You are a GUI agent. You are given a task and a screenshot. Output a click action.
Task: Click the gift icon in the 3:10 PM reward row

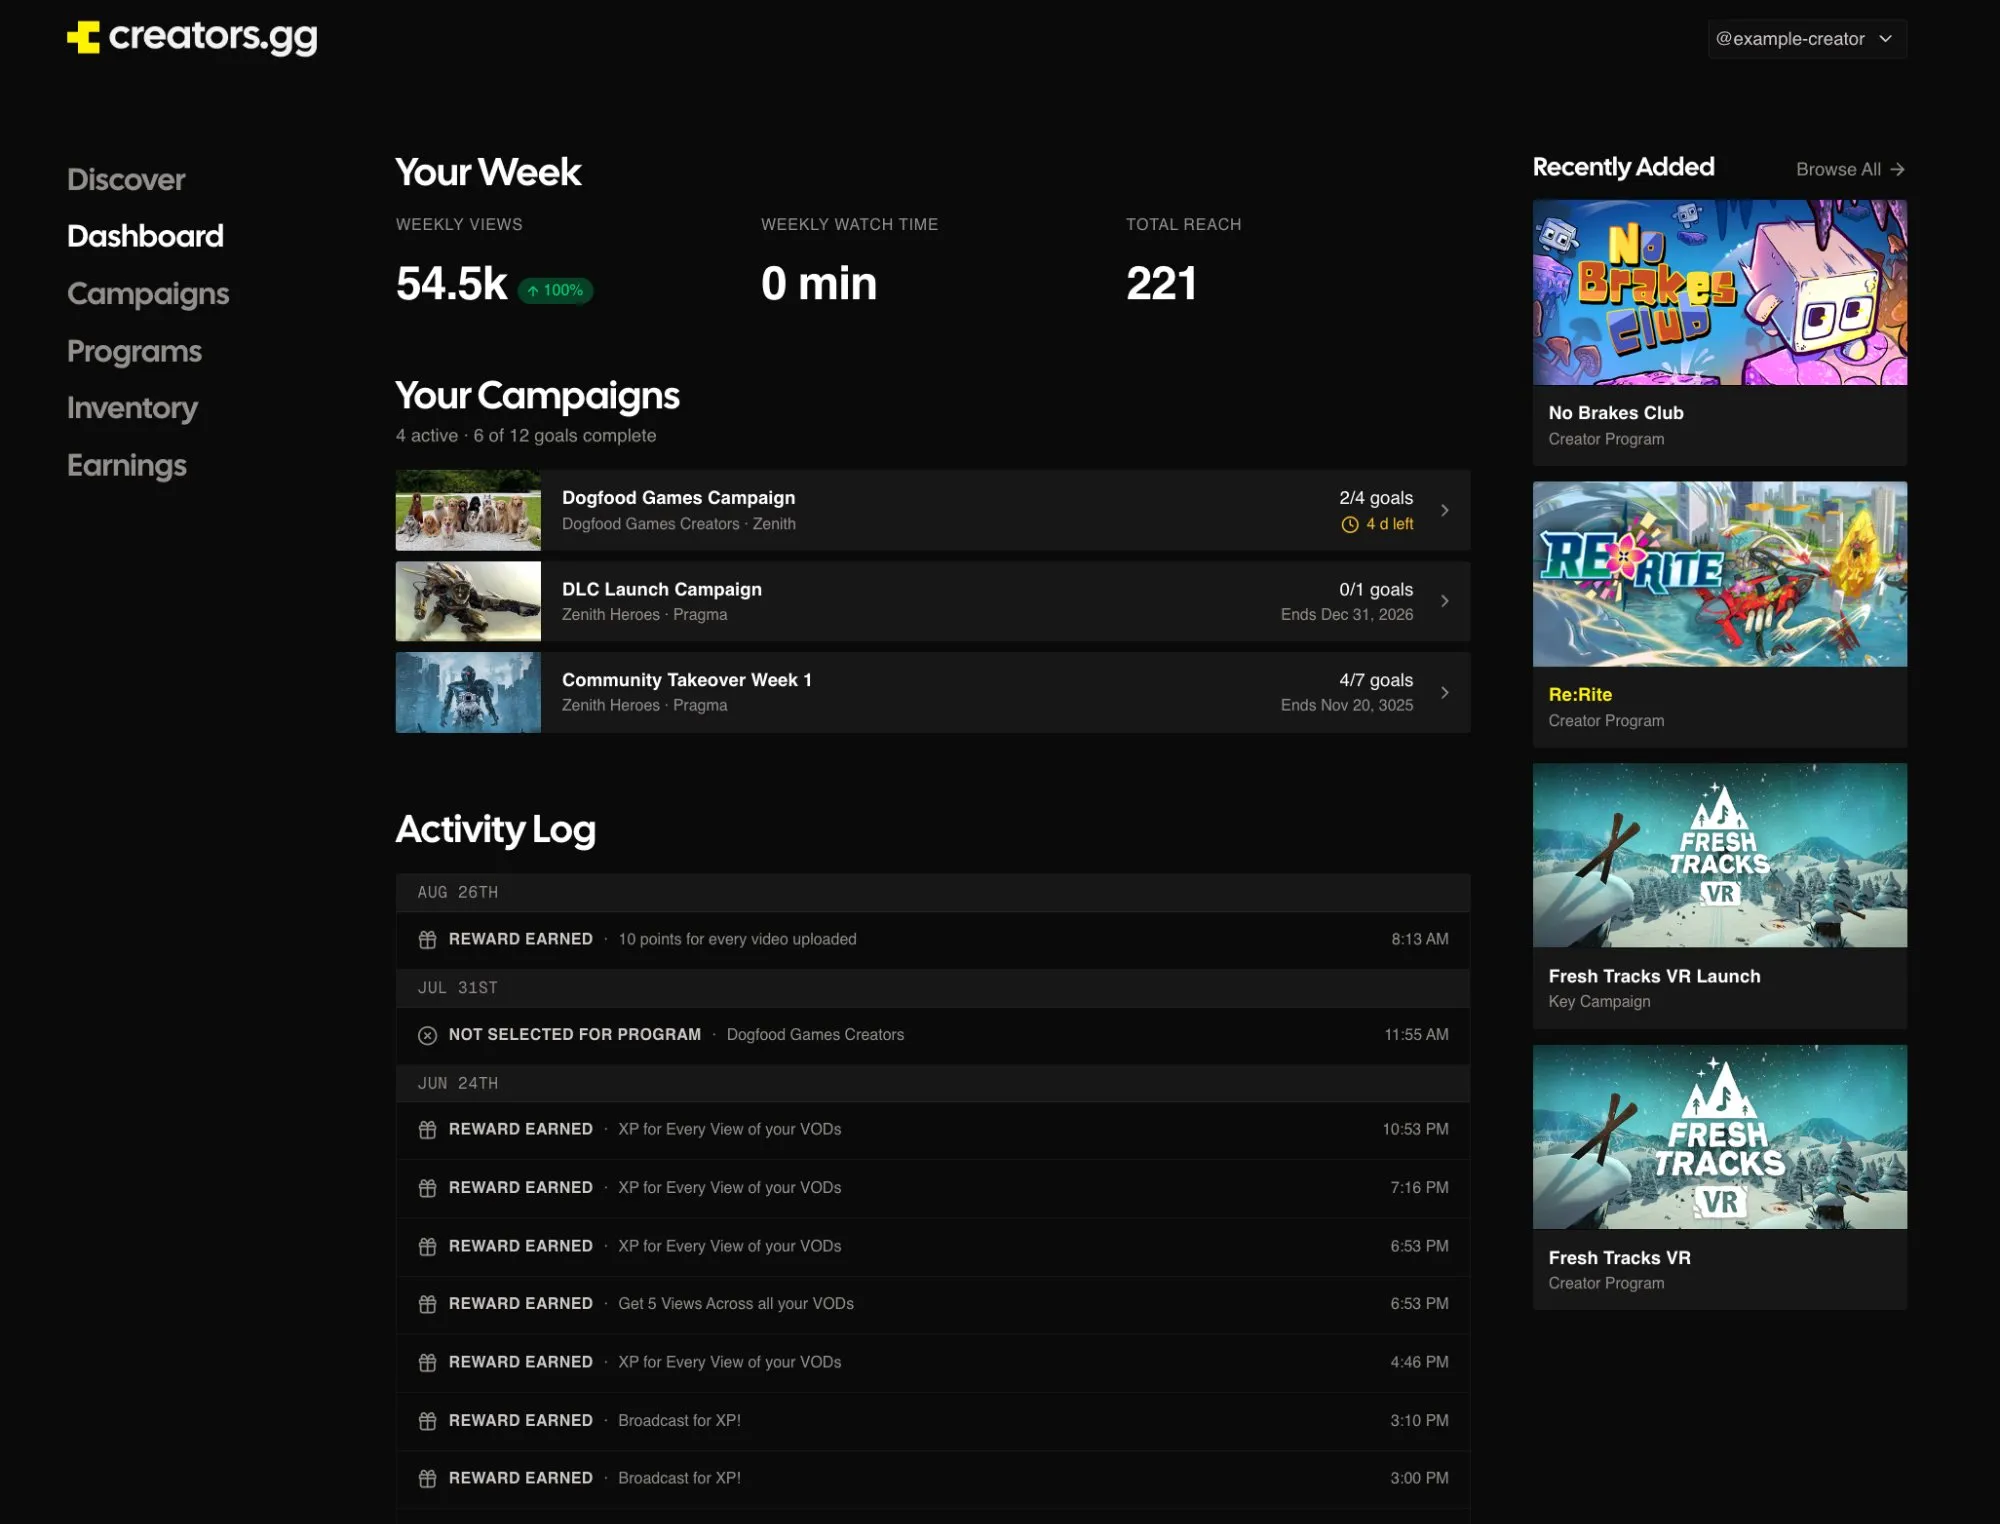(x=427, y=1421)
